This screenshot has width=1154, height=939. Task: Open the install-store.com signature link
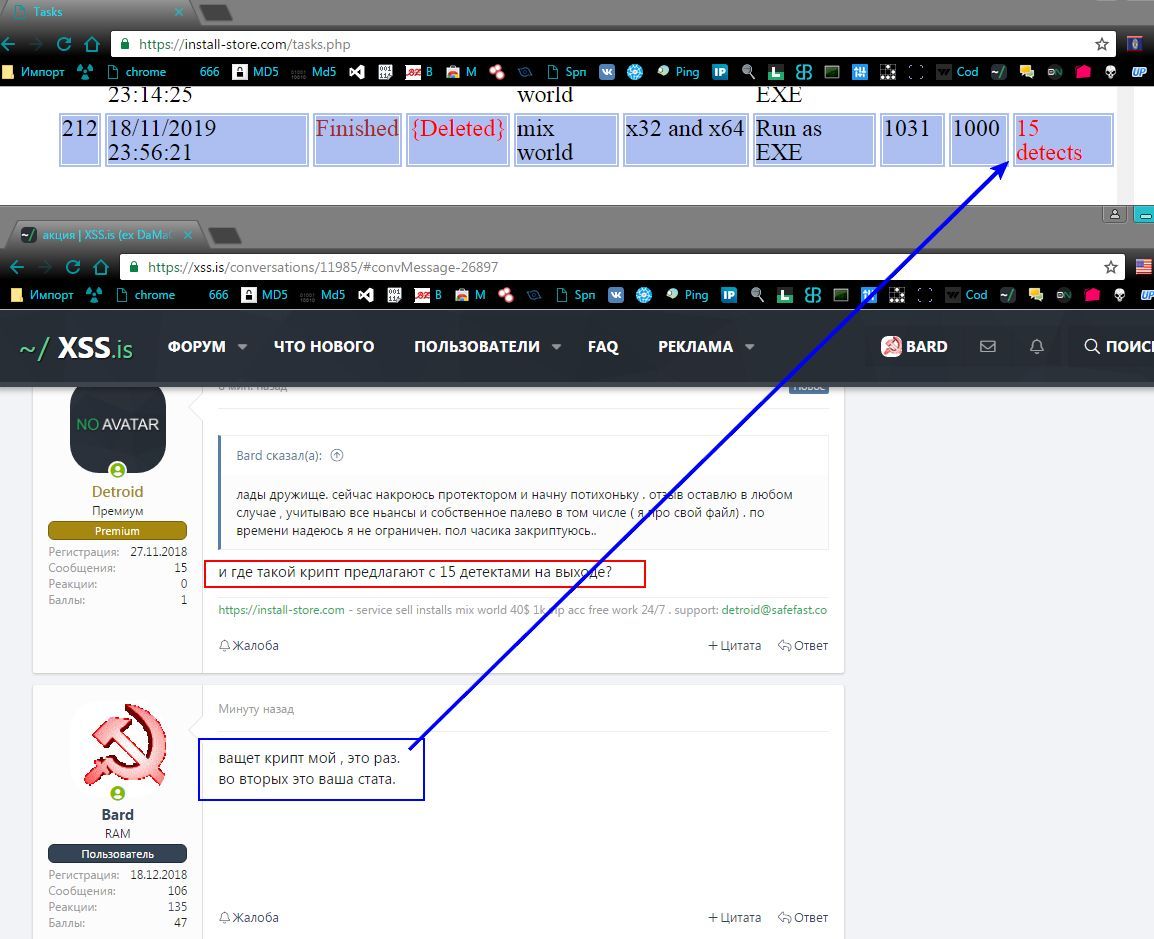pyautogui.click(x=281, y=610)
